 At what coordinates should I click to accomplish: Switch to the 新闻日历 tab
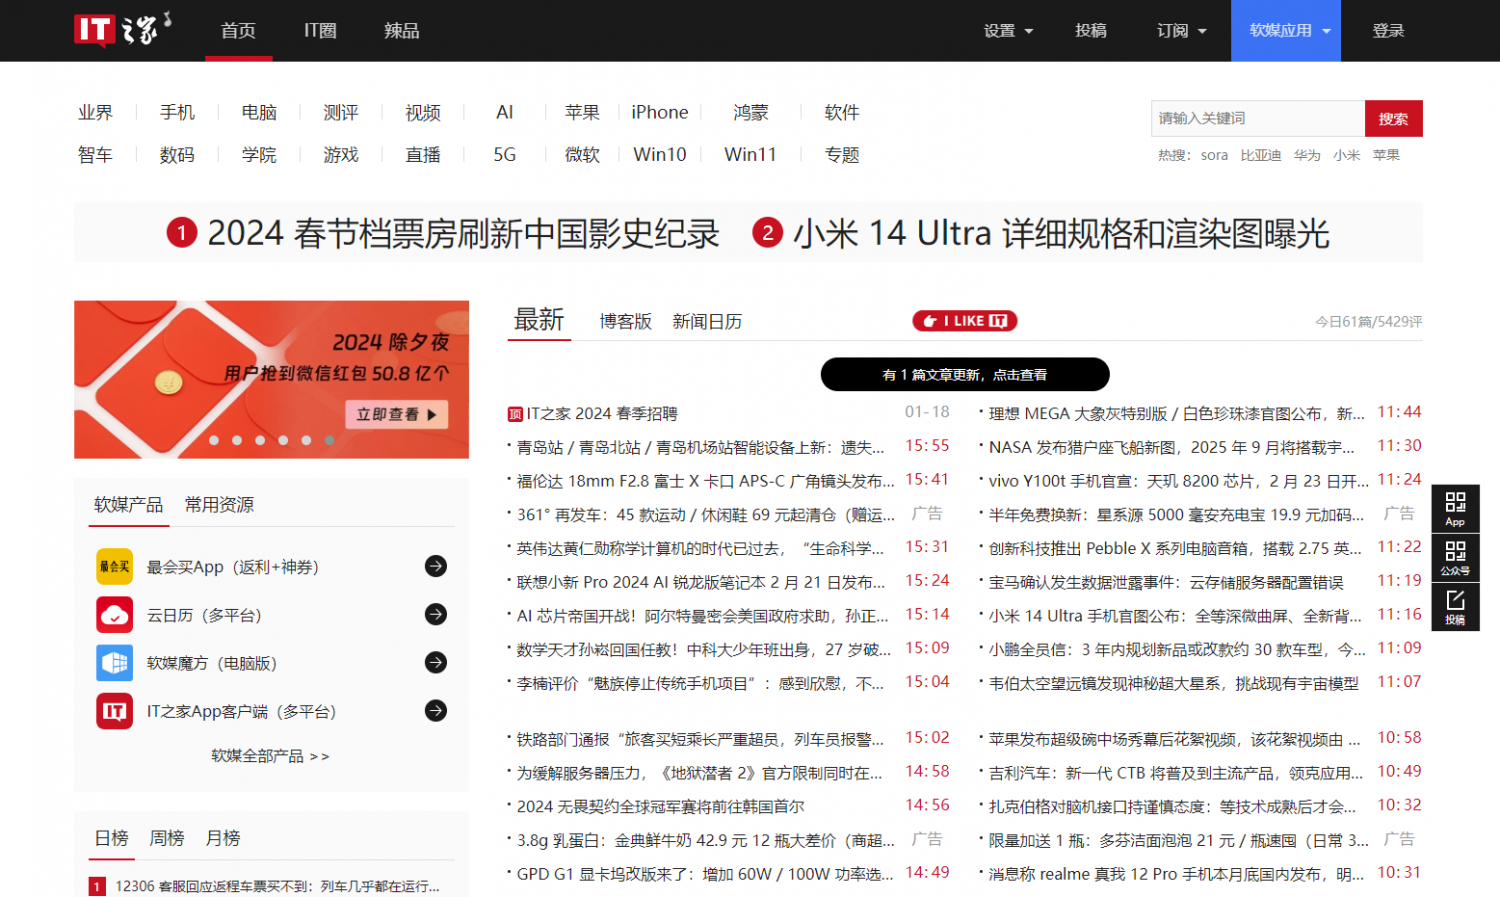click(x=707, y=321)
